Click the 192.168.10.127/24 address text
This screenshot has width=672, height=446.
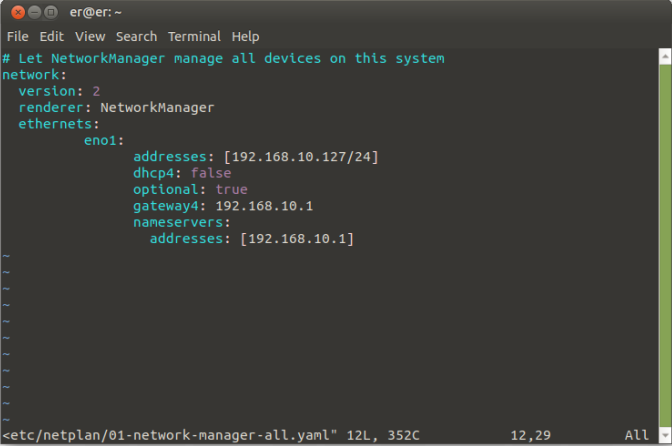301,156
